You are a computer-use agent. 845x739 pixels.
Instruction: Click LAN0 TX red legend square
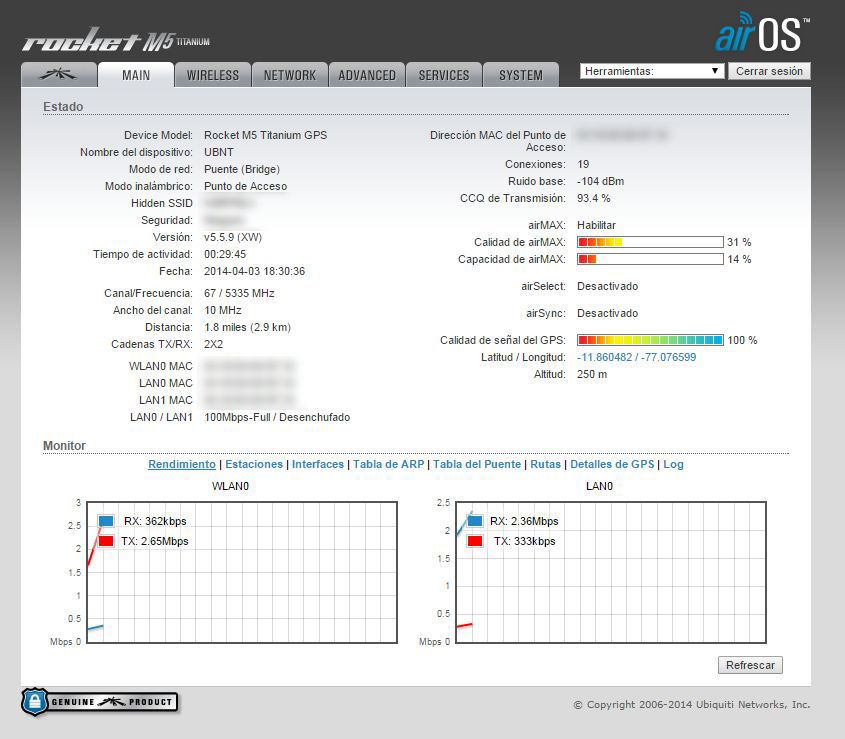click(475, 541)
